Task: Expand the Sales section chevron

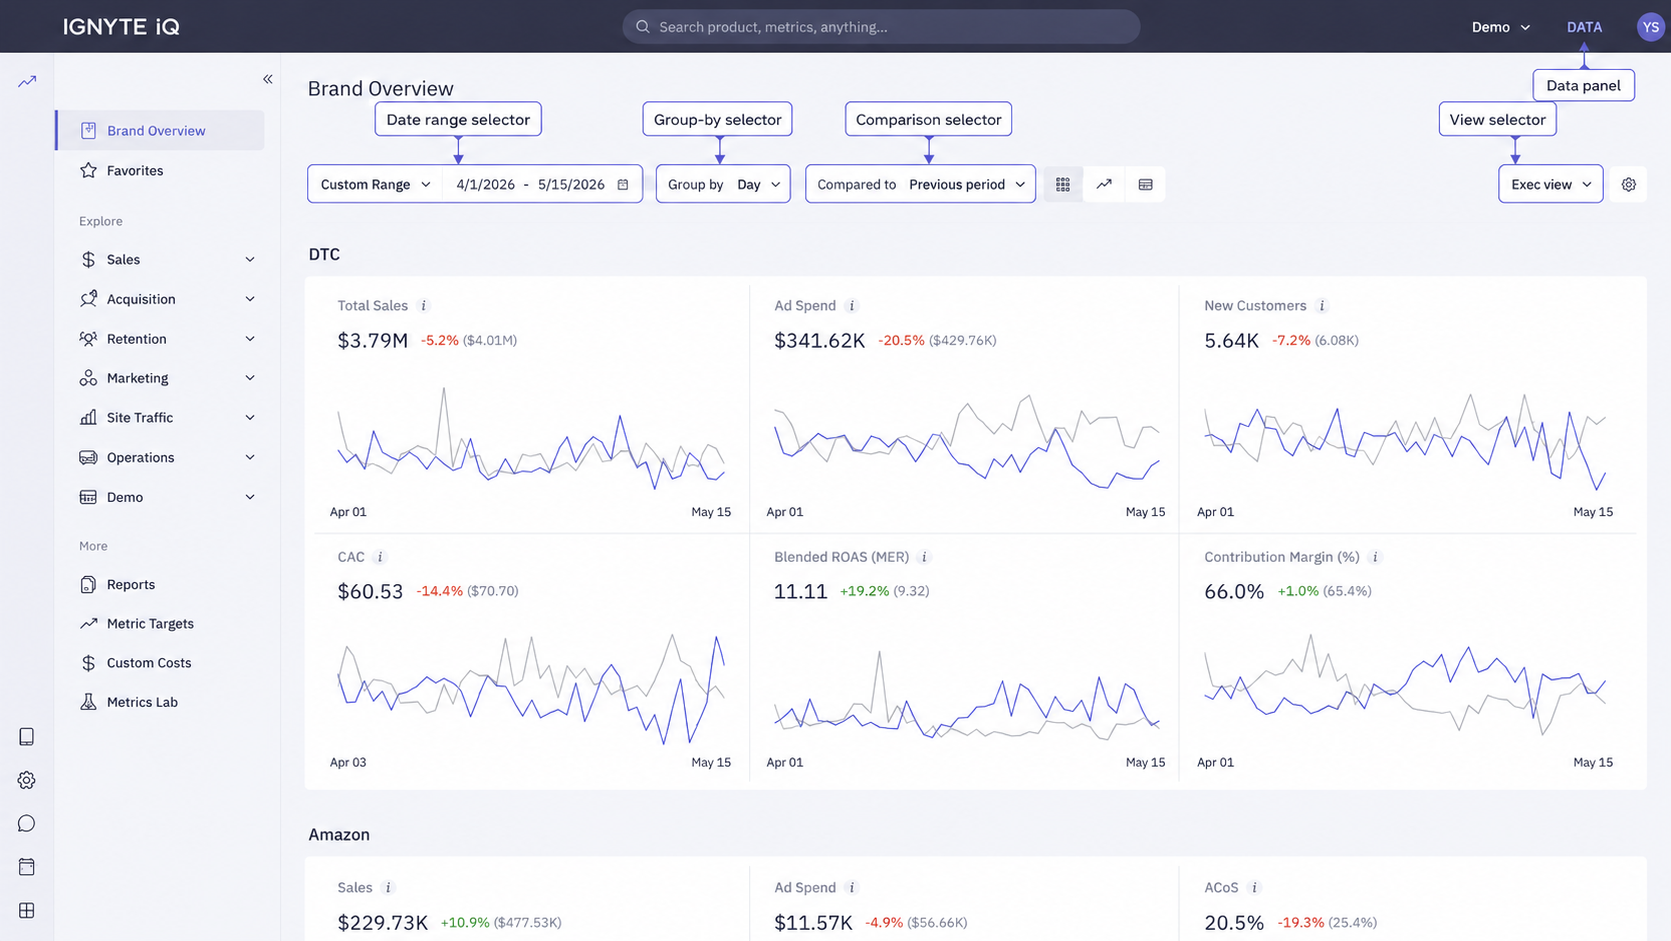Action: (x=250, y=260)
